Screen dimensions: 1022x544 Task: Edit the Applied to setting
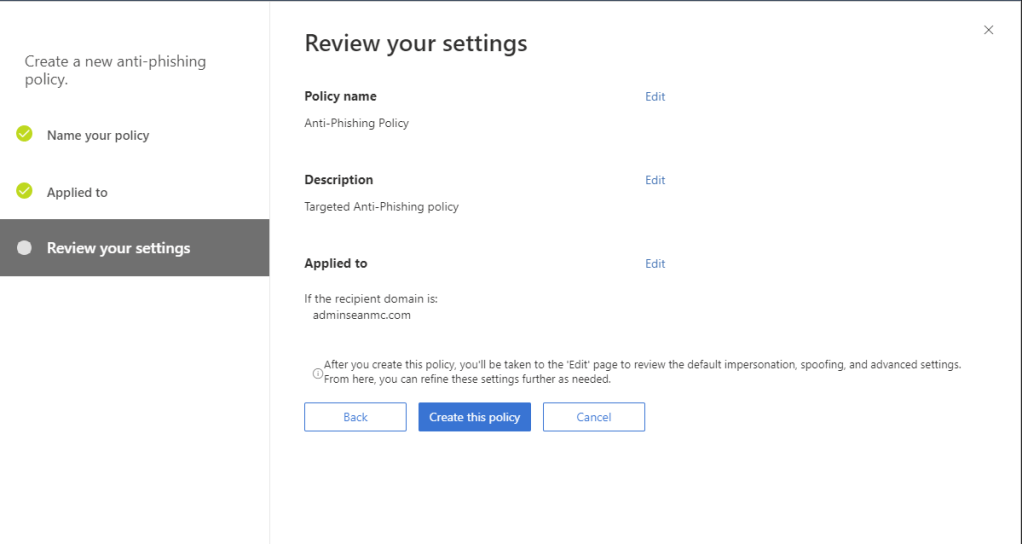point(655,264)
